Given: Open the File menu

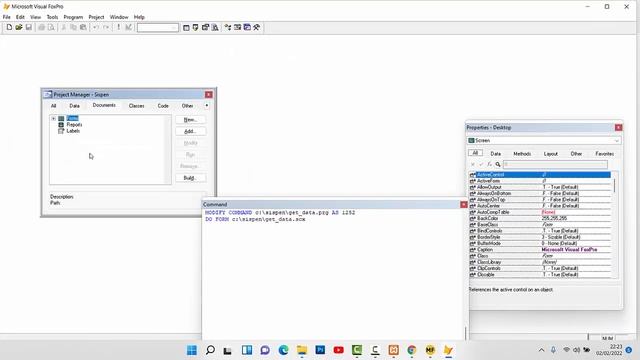Looking at the screenshot, I should (x=7, y=17).
